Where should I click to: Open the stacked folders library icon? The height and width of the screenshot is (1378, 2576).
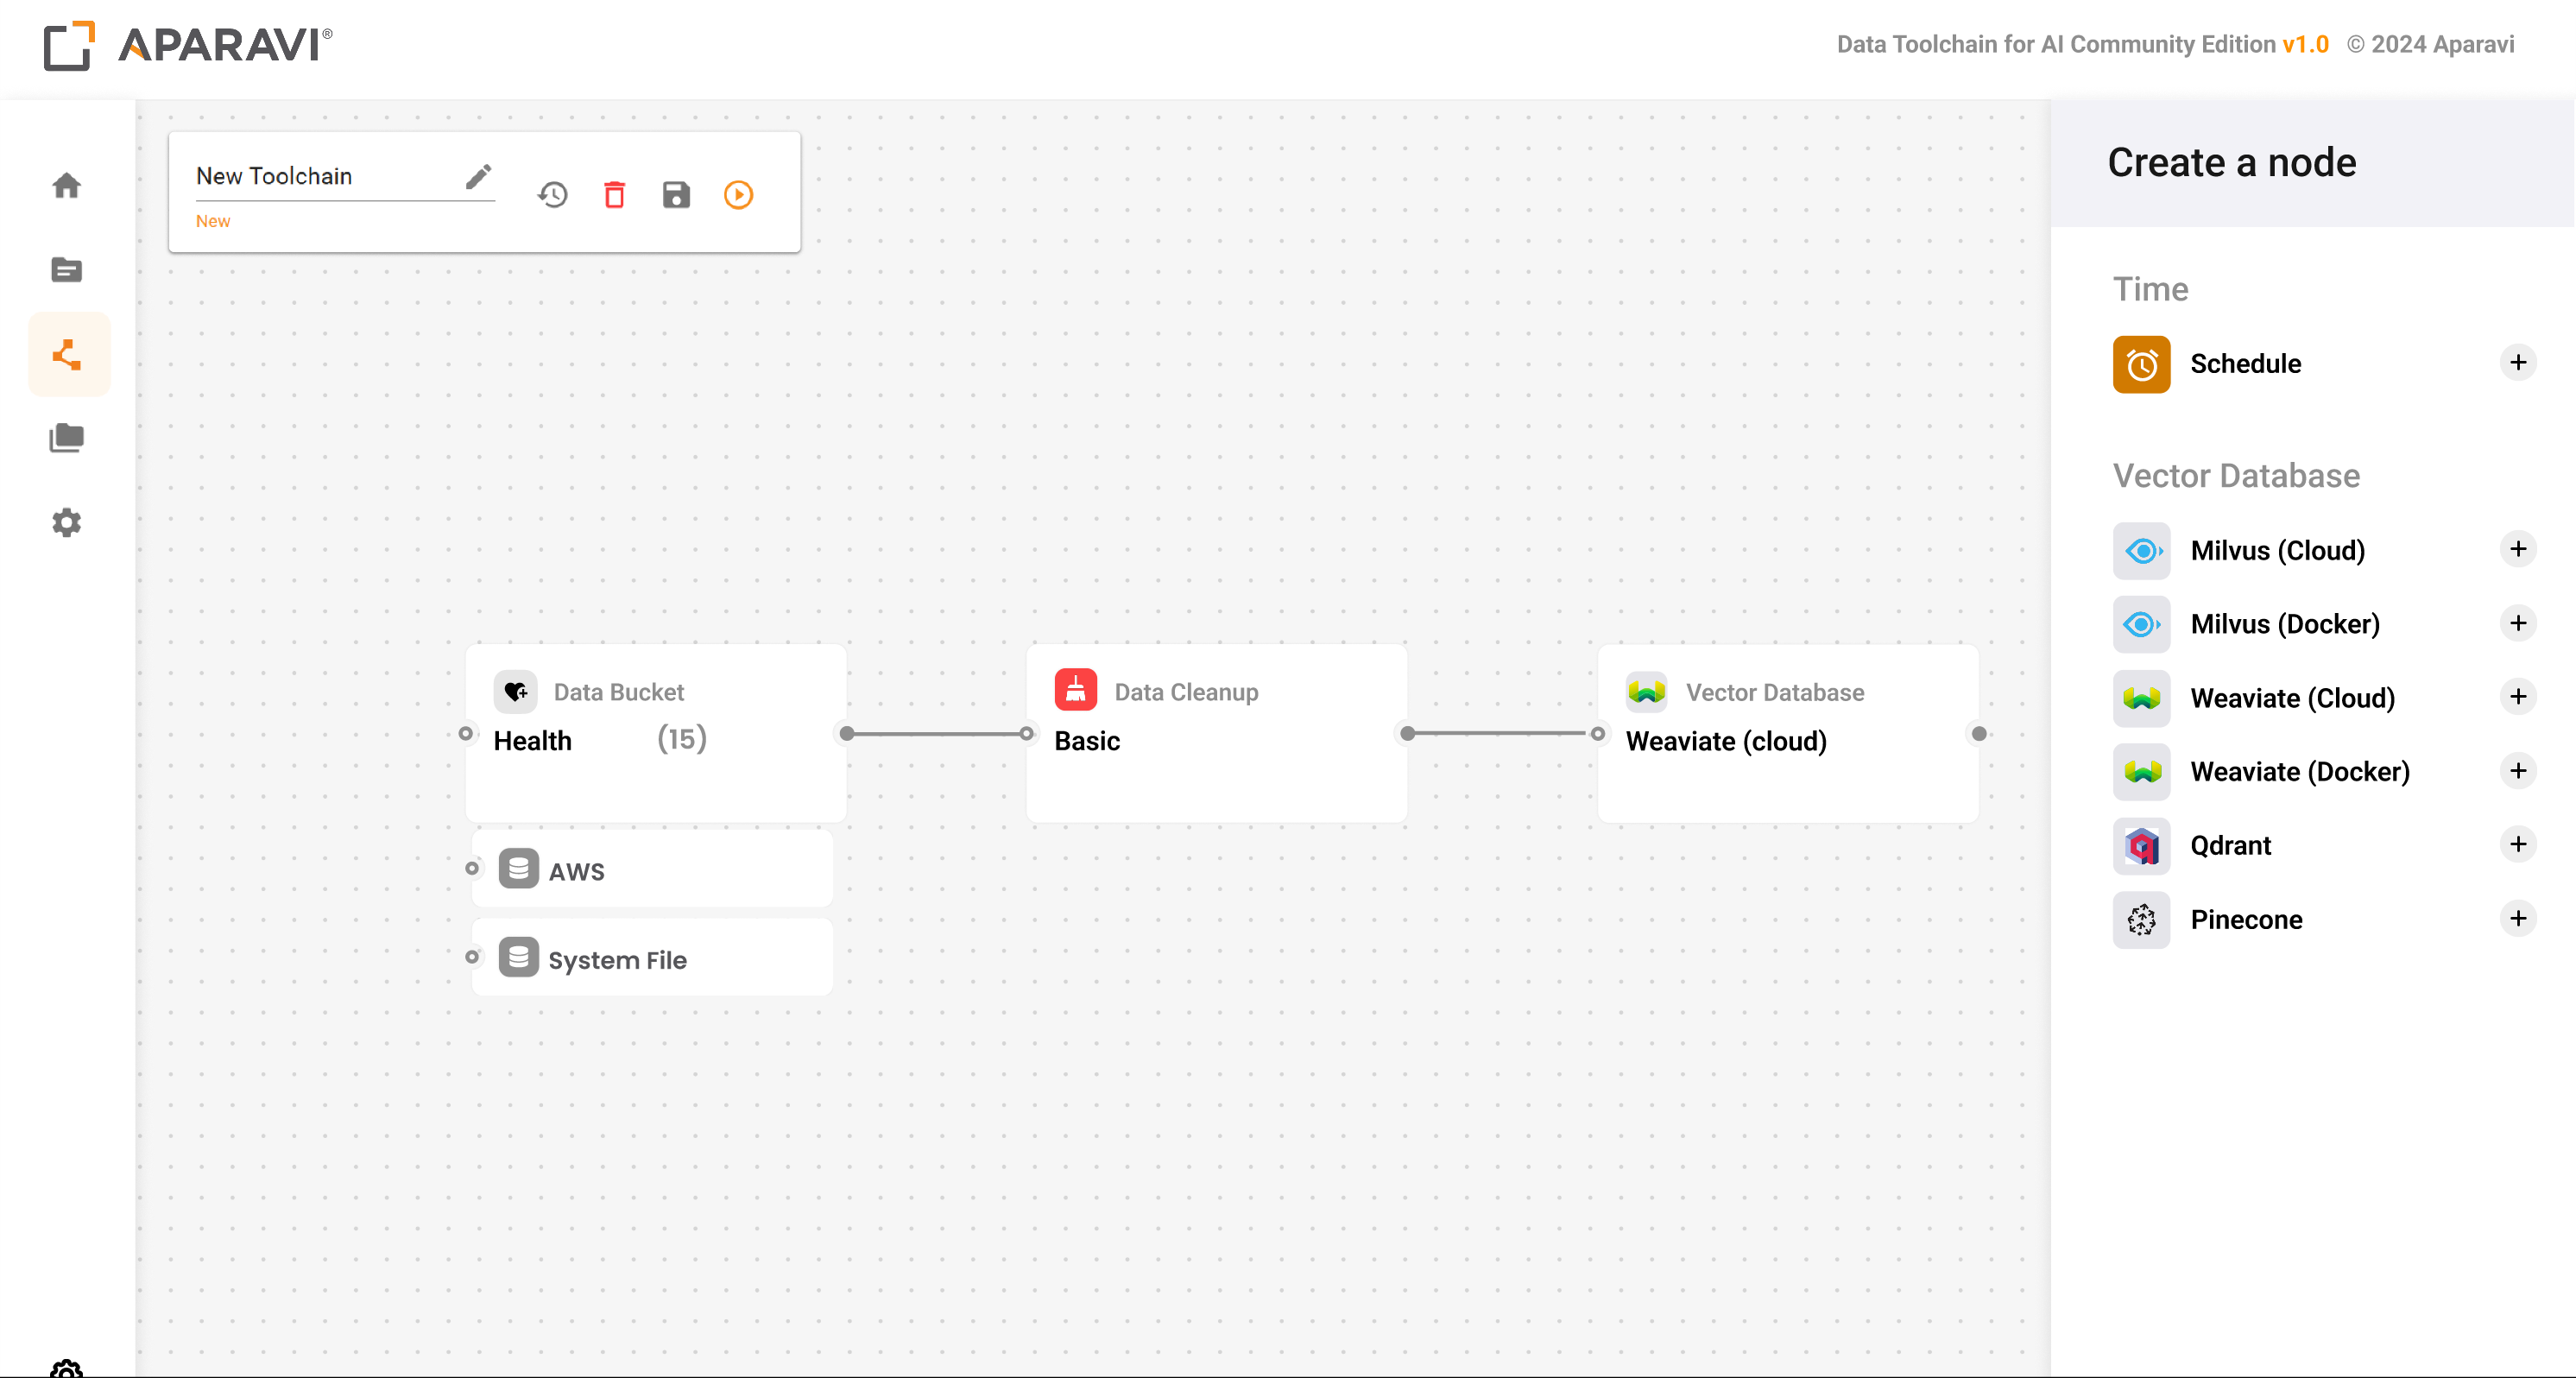click(x=67, y=438)
